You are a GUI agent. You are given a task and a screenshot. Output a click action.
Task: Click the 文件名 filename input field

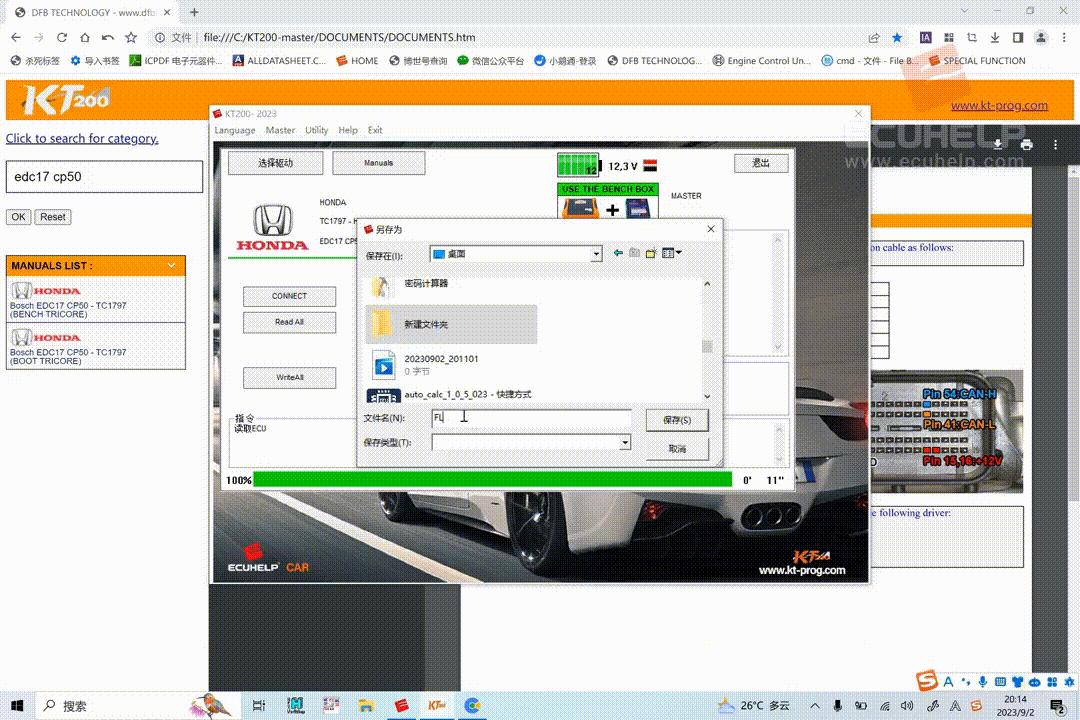pyautogui.click(x=531, y=418)
